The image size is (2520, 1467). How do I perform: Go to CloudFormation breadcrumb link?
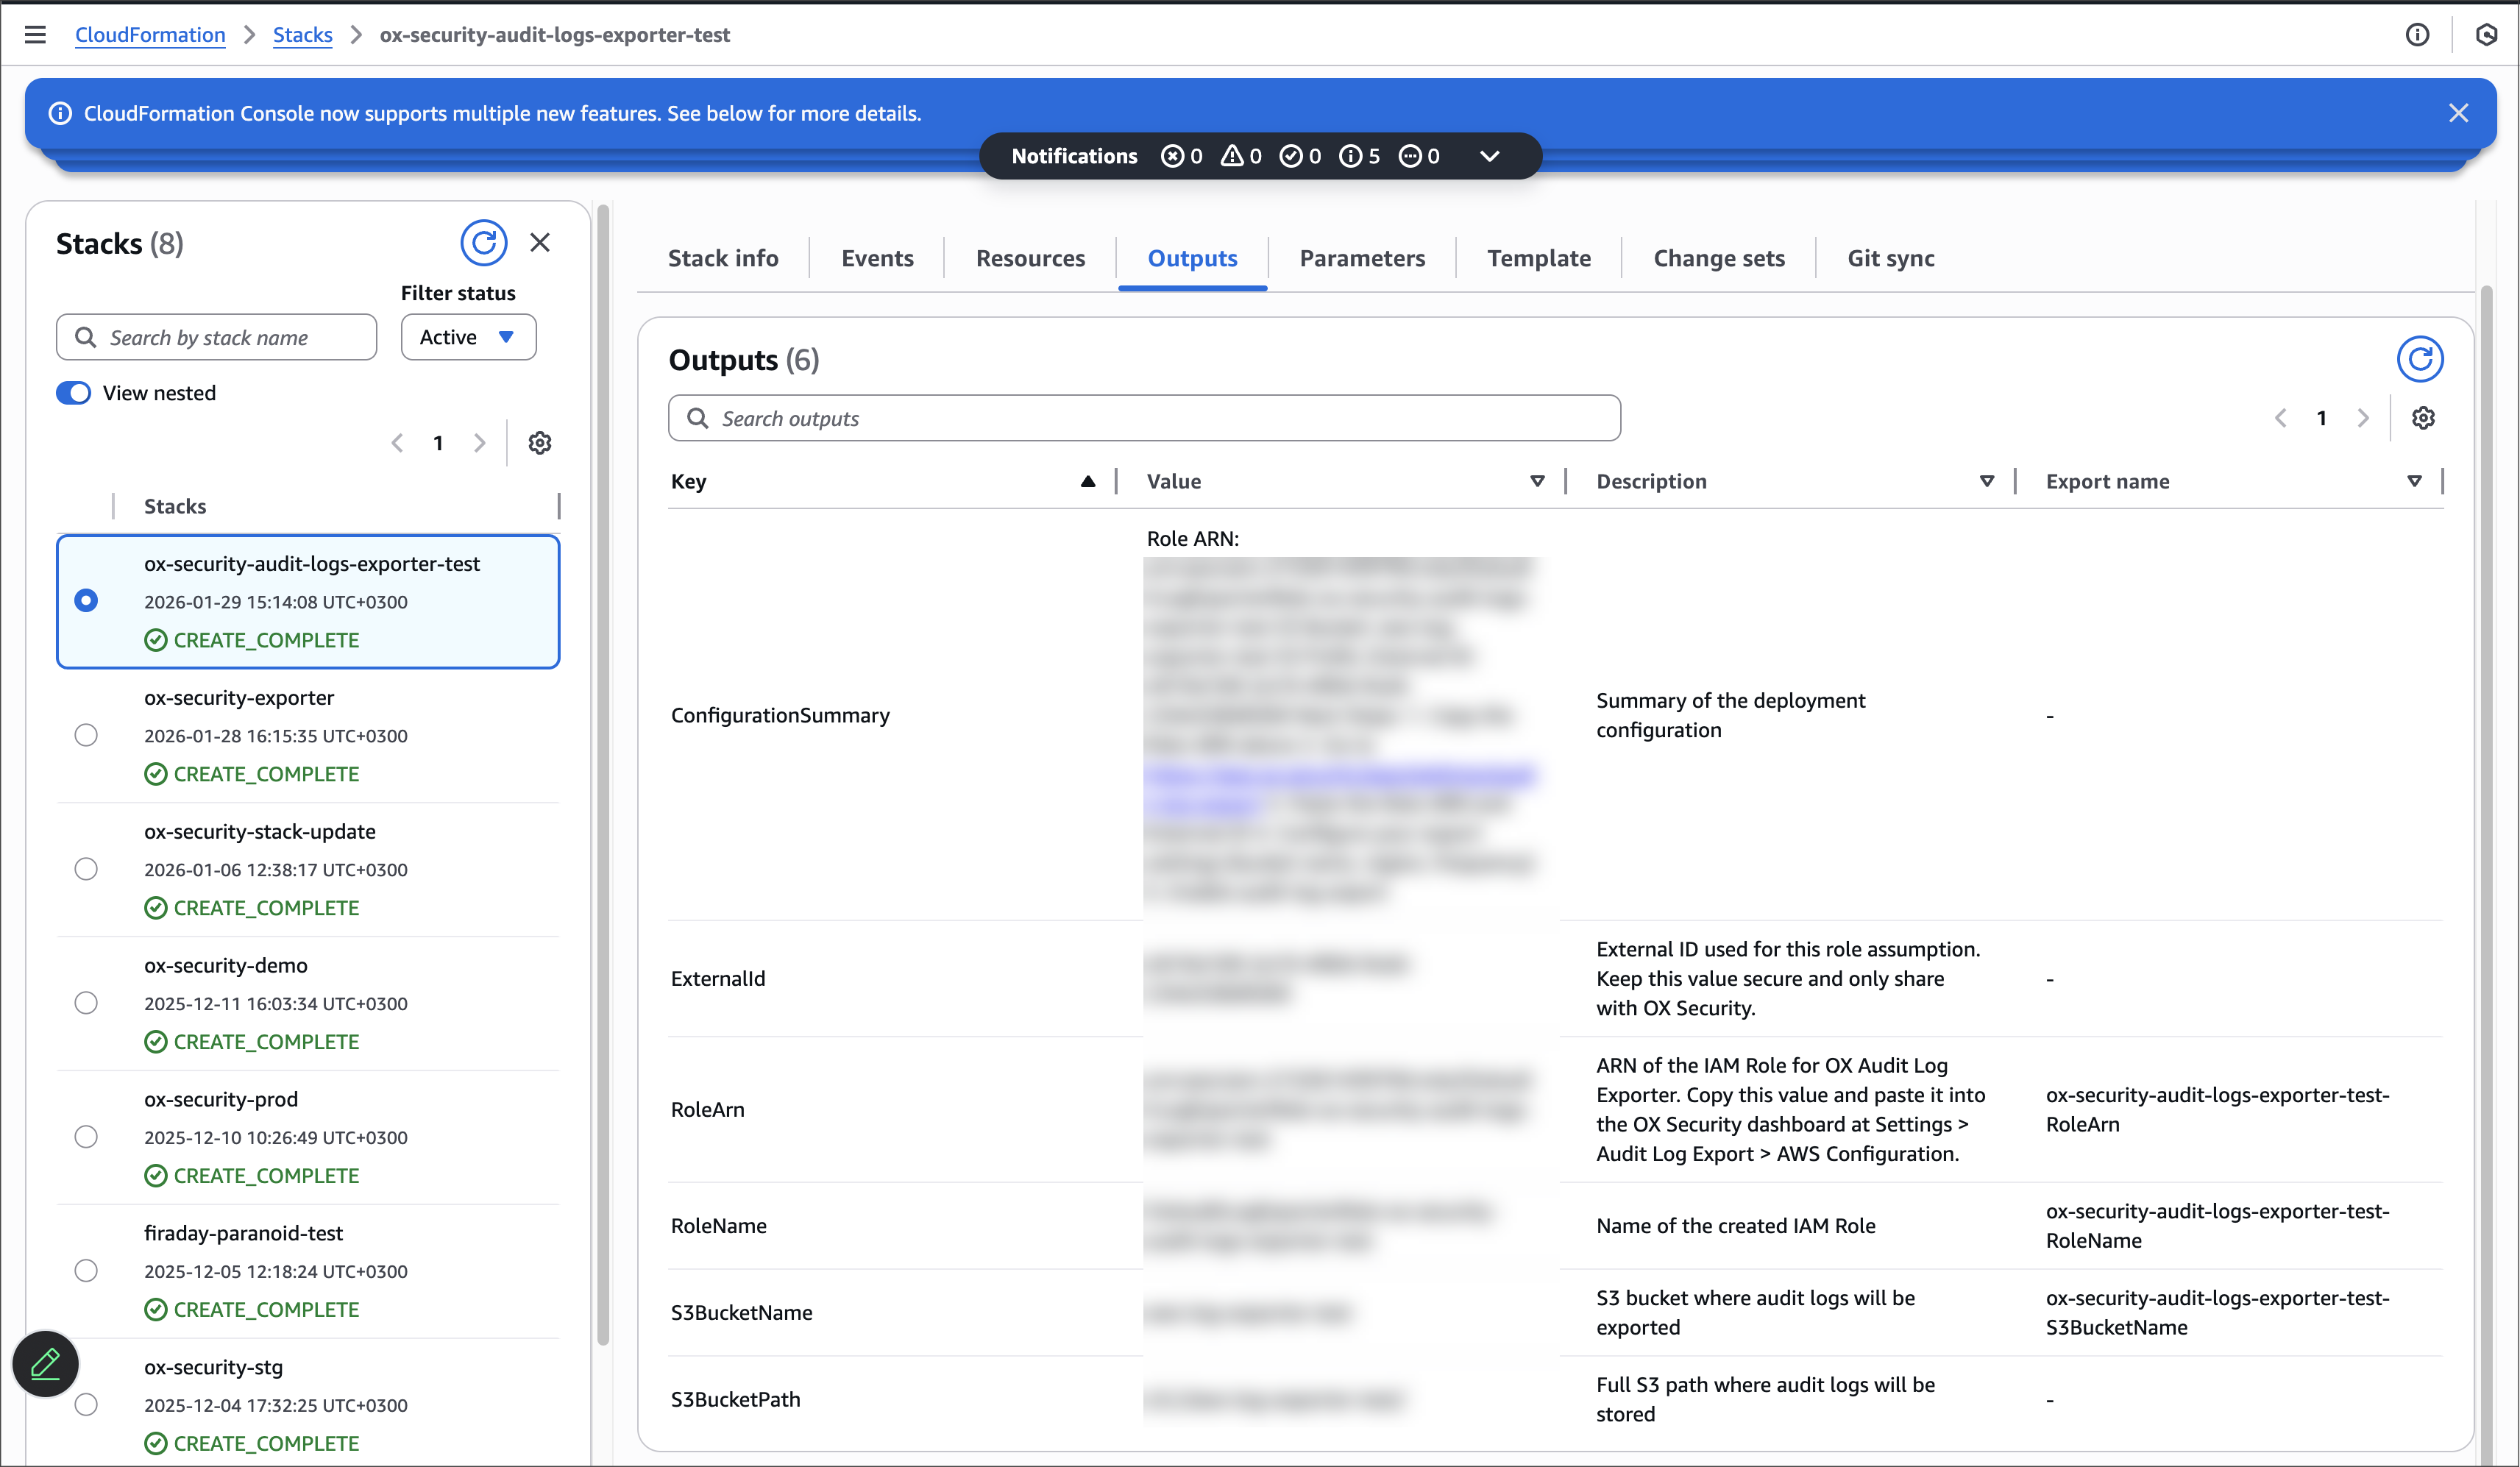tap(150, 35)
